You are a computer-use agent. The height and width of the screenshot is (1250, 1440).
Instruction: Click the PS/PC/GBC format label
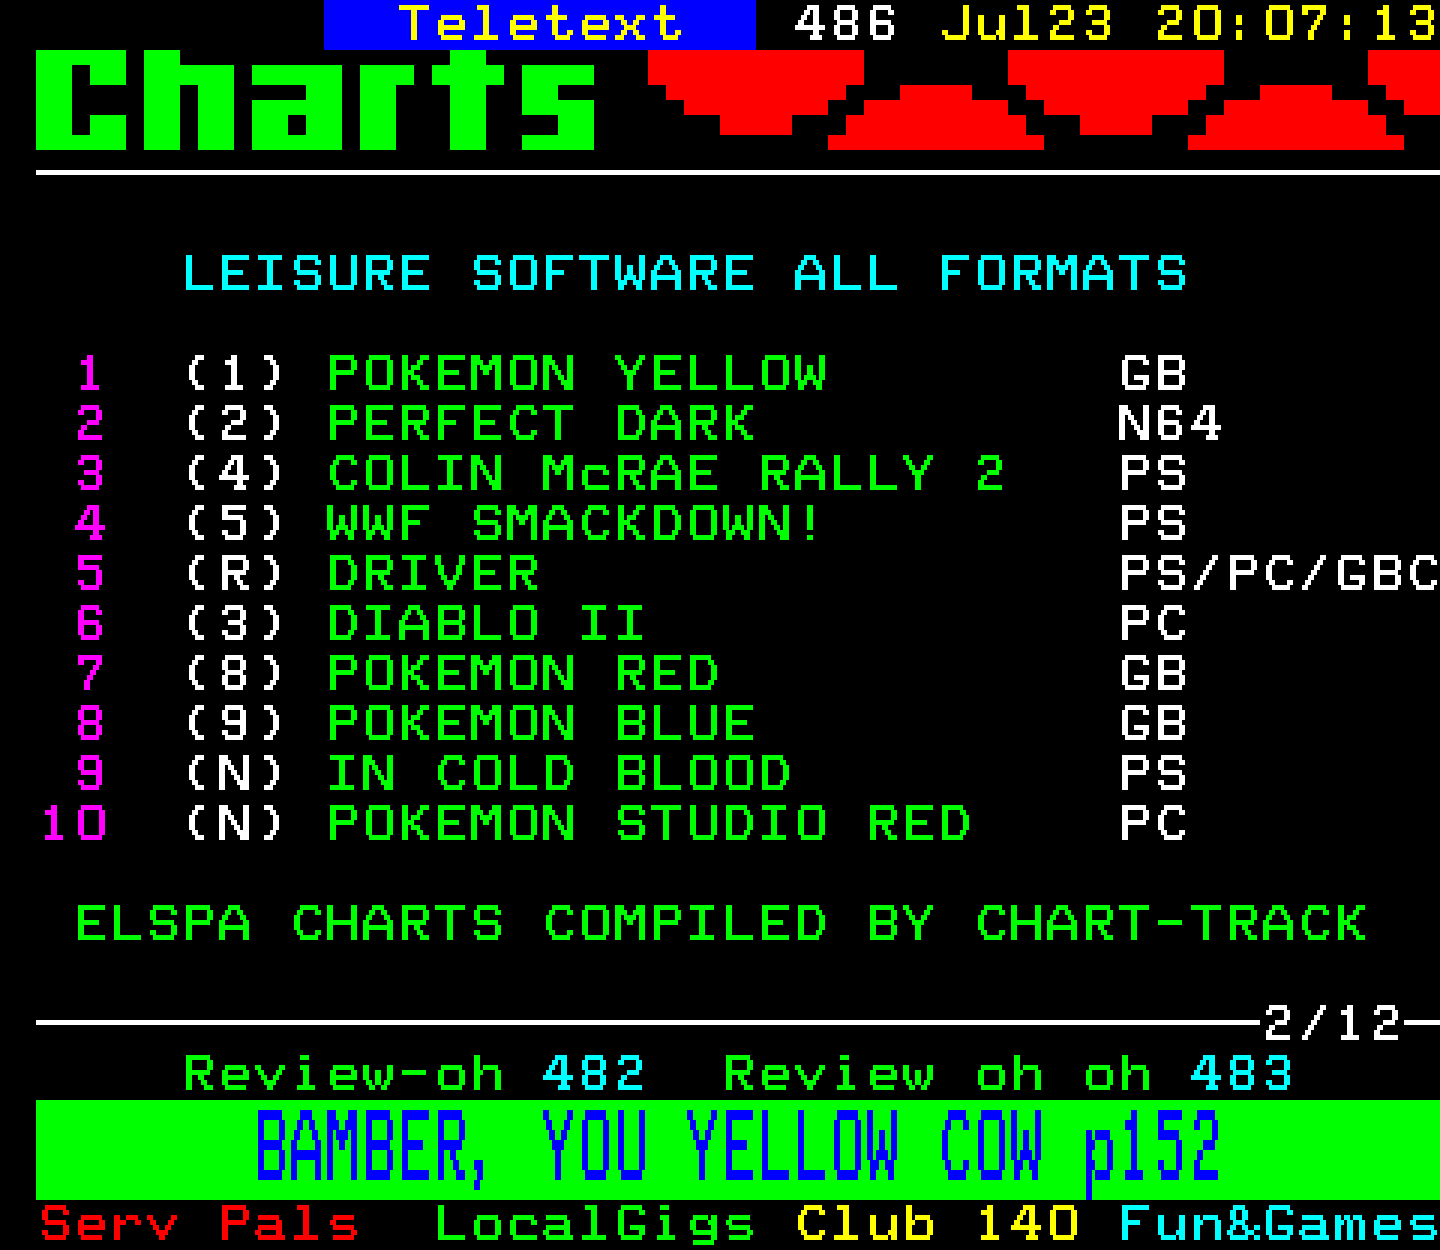pos(1279,574)
